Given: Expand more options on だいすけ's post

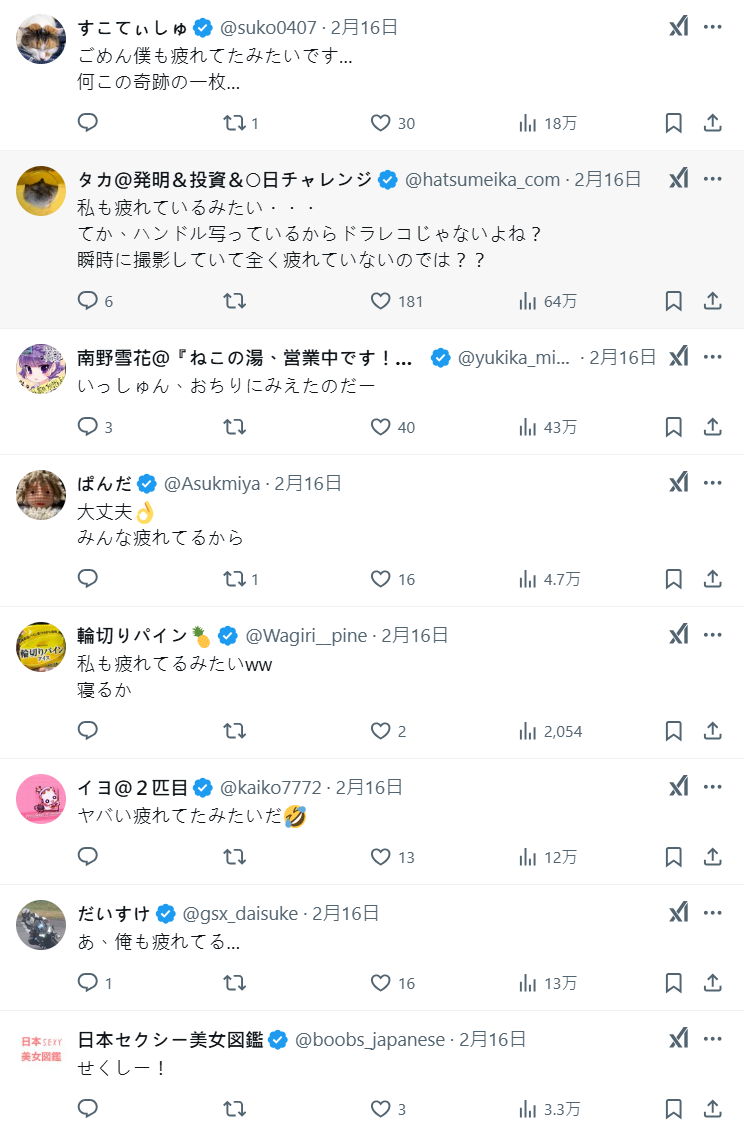Looking at the screenshot, I should (713, 913).
